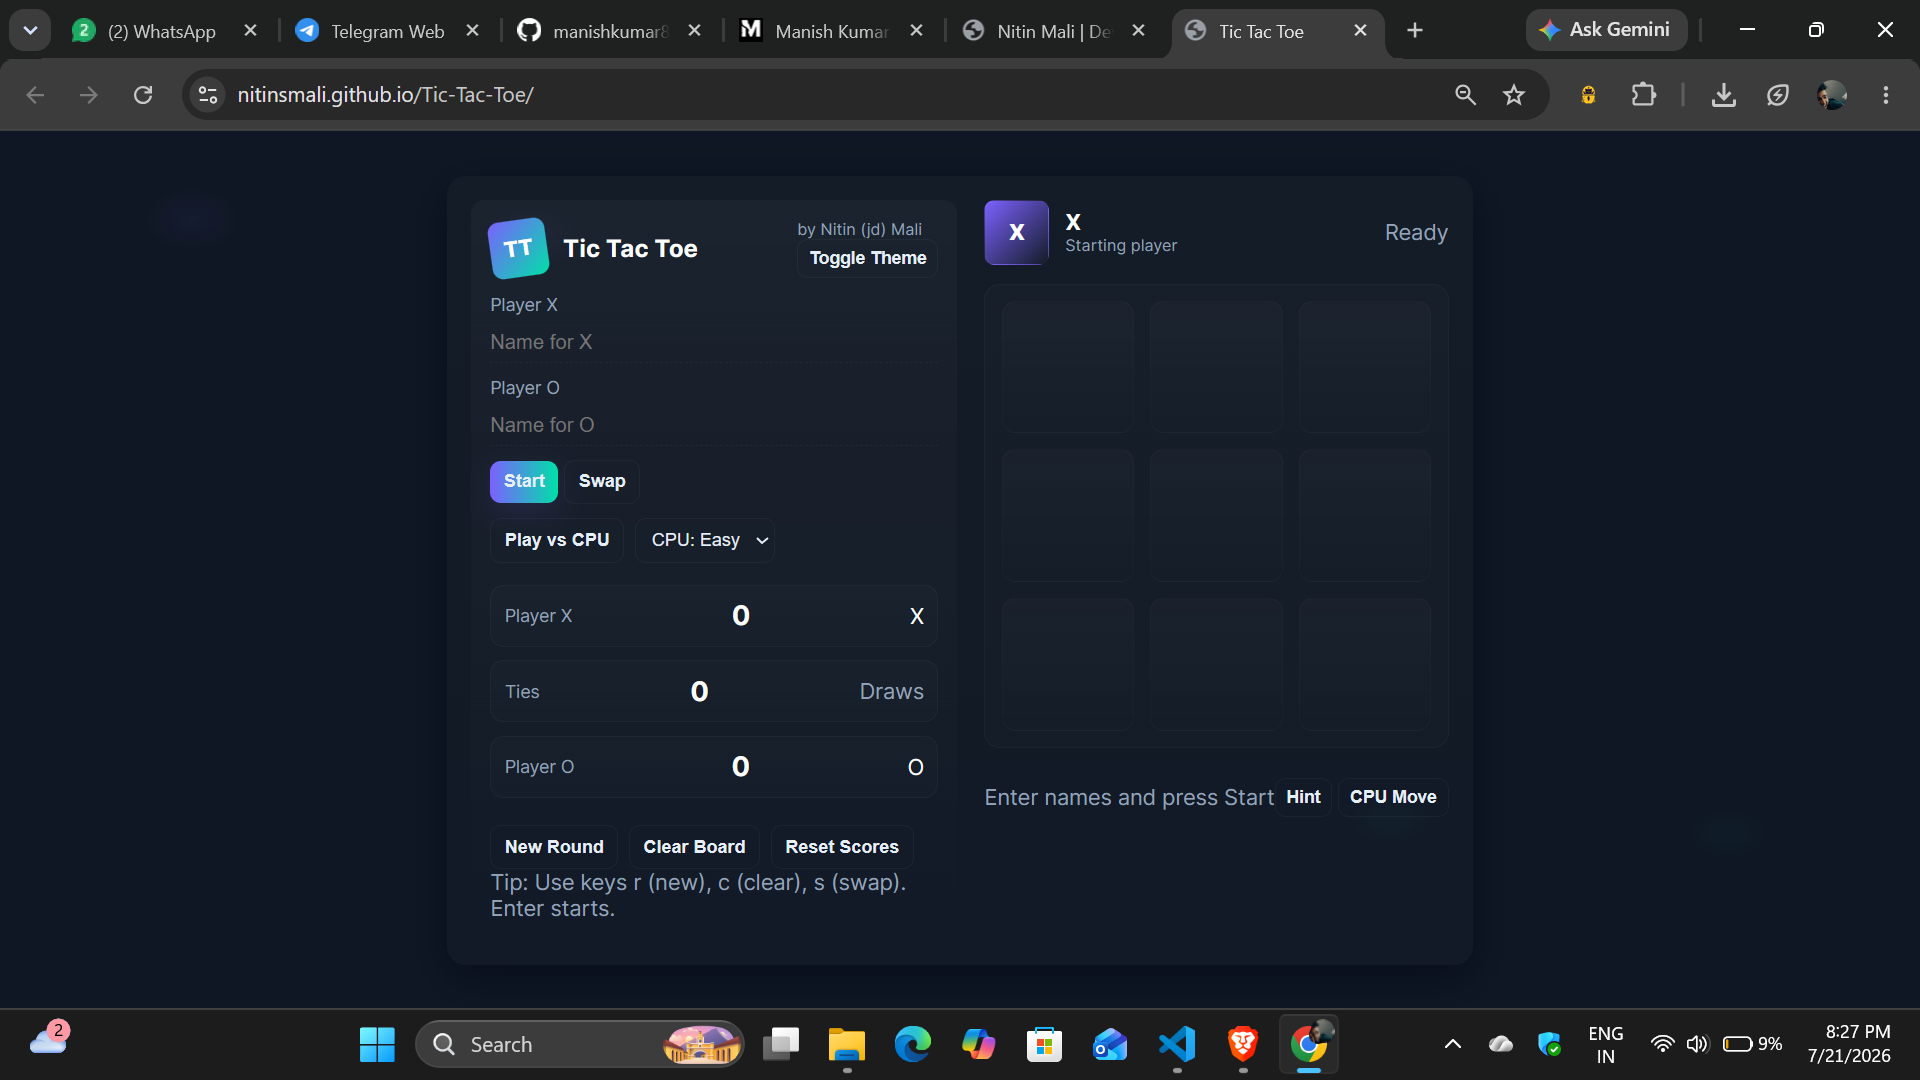
Task: Click the TT logo icon
Action: tap(518, 248)
